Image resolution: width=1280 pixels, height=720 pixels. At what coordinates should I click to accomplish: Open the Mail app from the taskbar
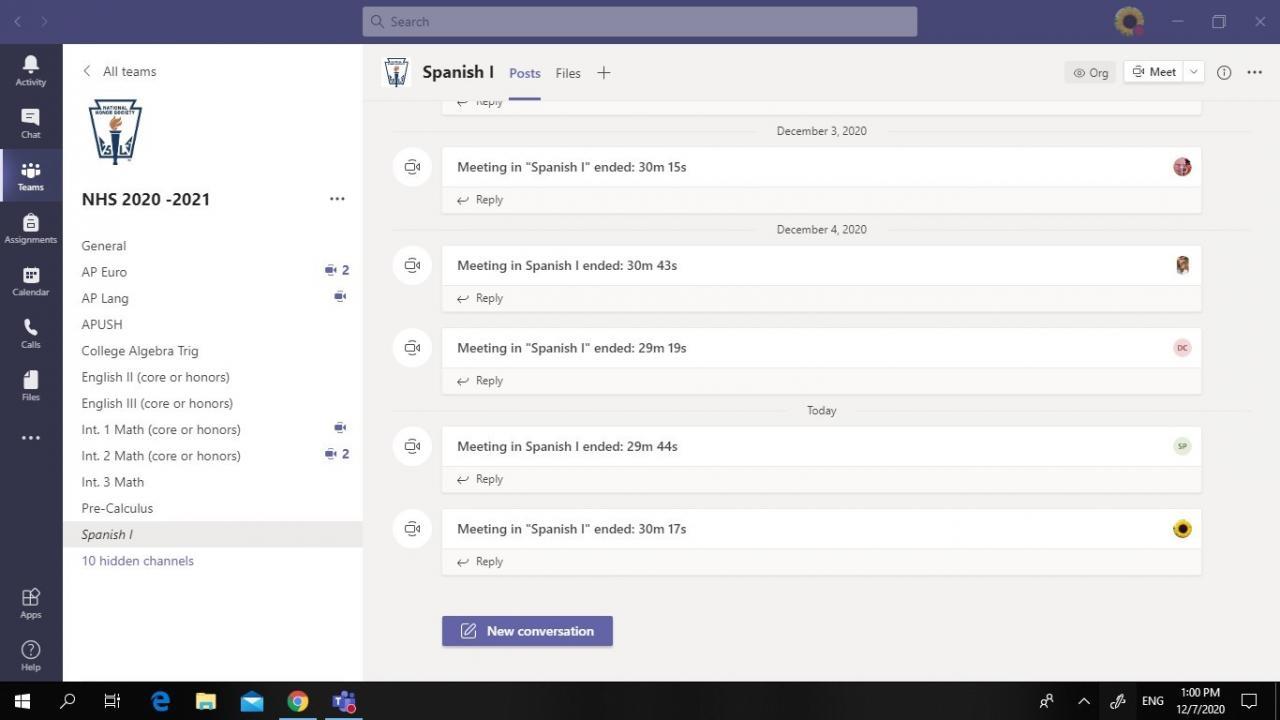point(252,701)
